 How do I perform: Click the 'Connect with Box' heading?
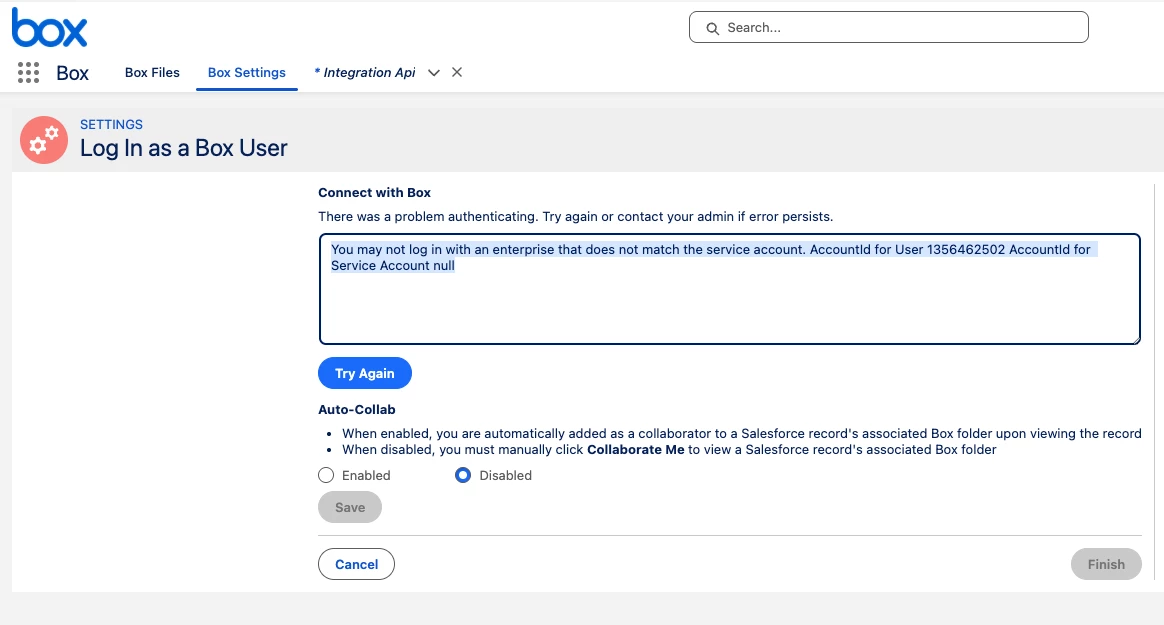pyautogui.click(x=374, y=192)
